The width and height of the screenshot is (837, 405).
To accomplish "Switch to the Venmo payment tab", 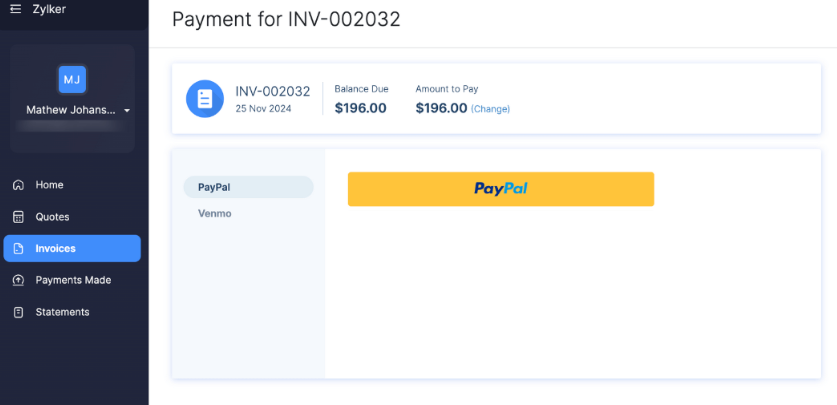I will (x=215, y=213).
